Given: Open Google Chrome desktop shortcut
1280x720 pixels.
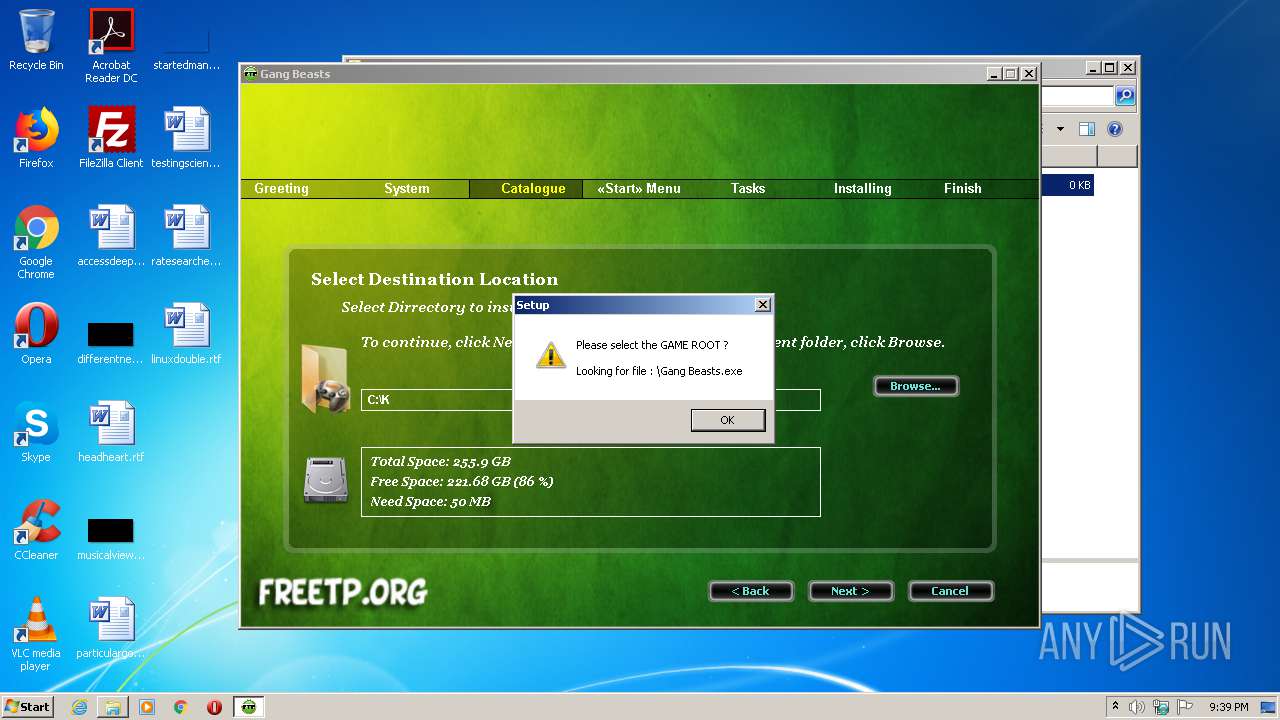Looking at the screenshot, I should 36,242.
